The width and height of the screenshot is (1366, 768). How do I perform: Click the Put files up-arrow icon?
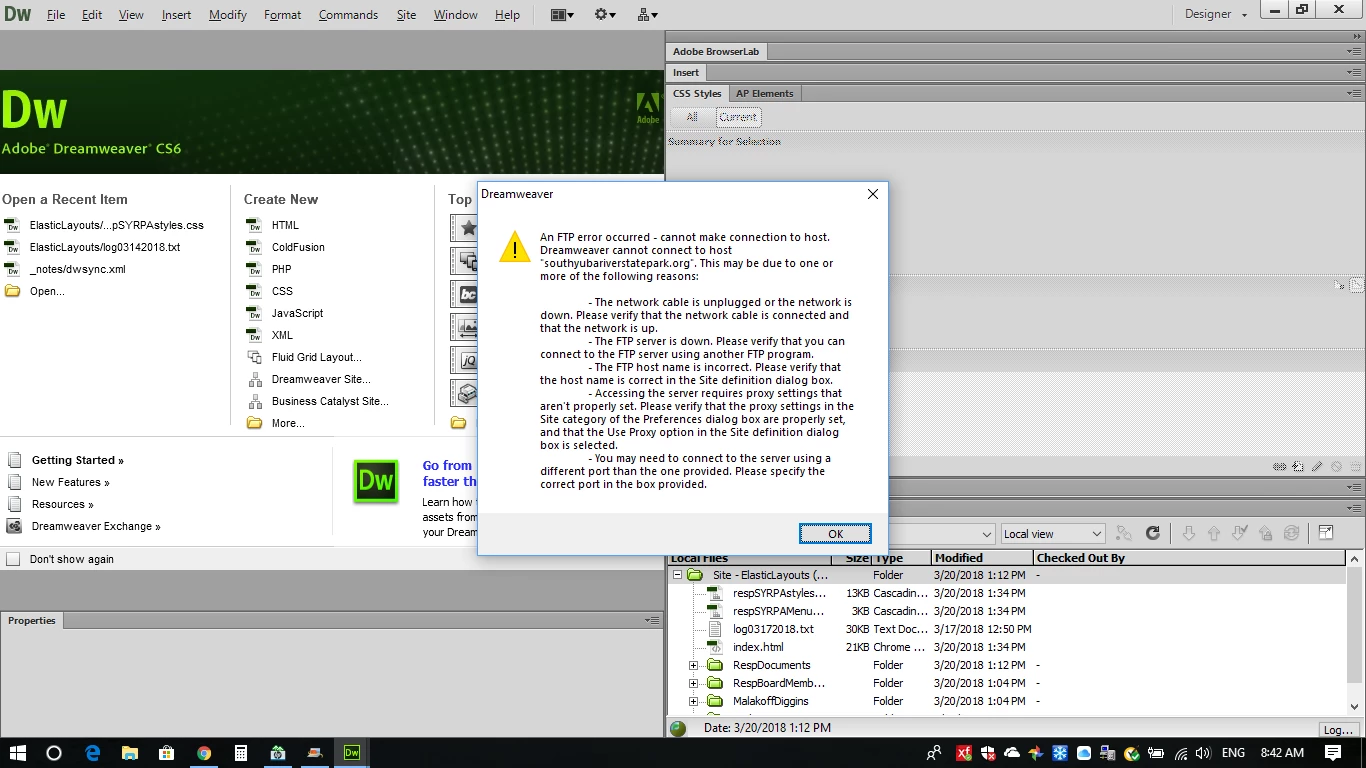1213,534
